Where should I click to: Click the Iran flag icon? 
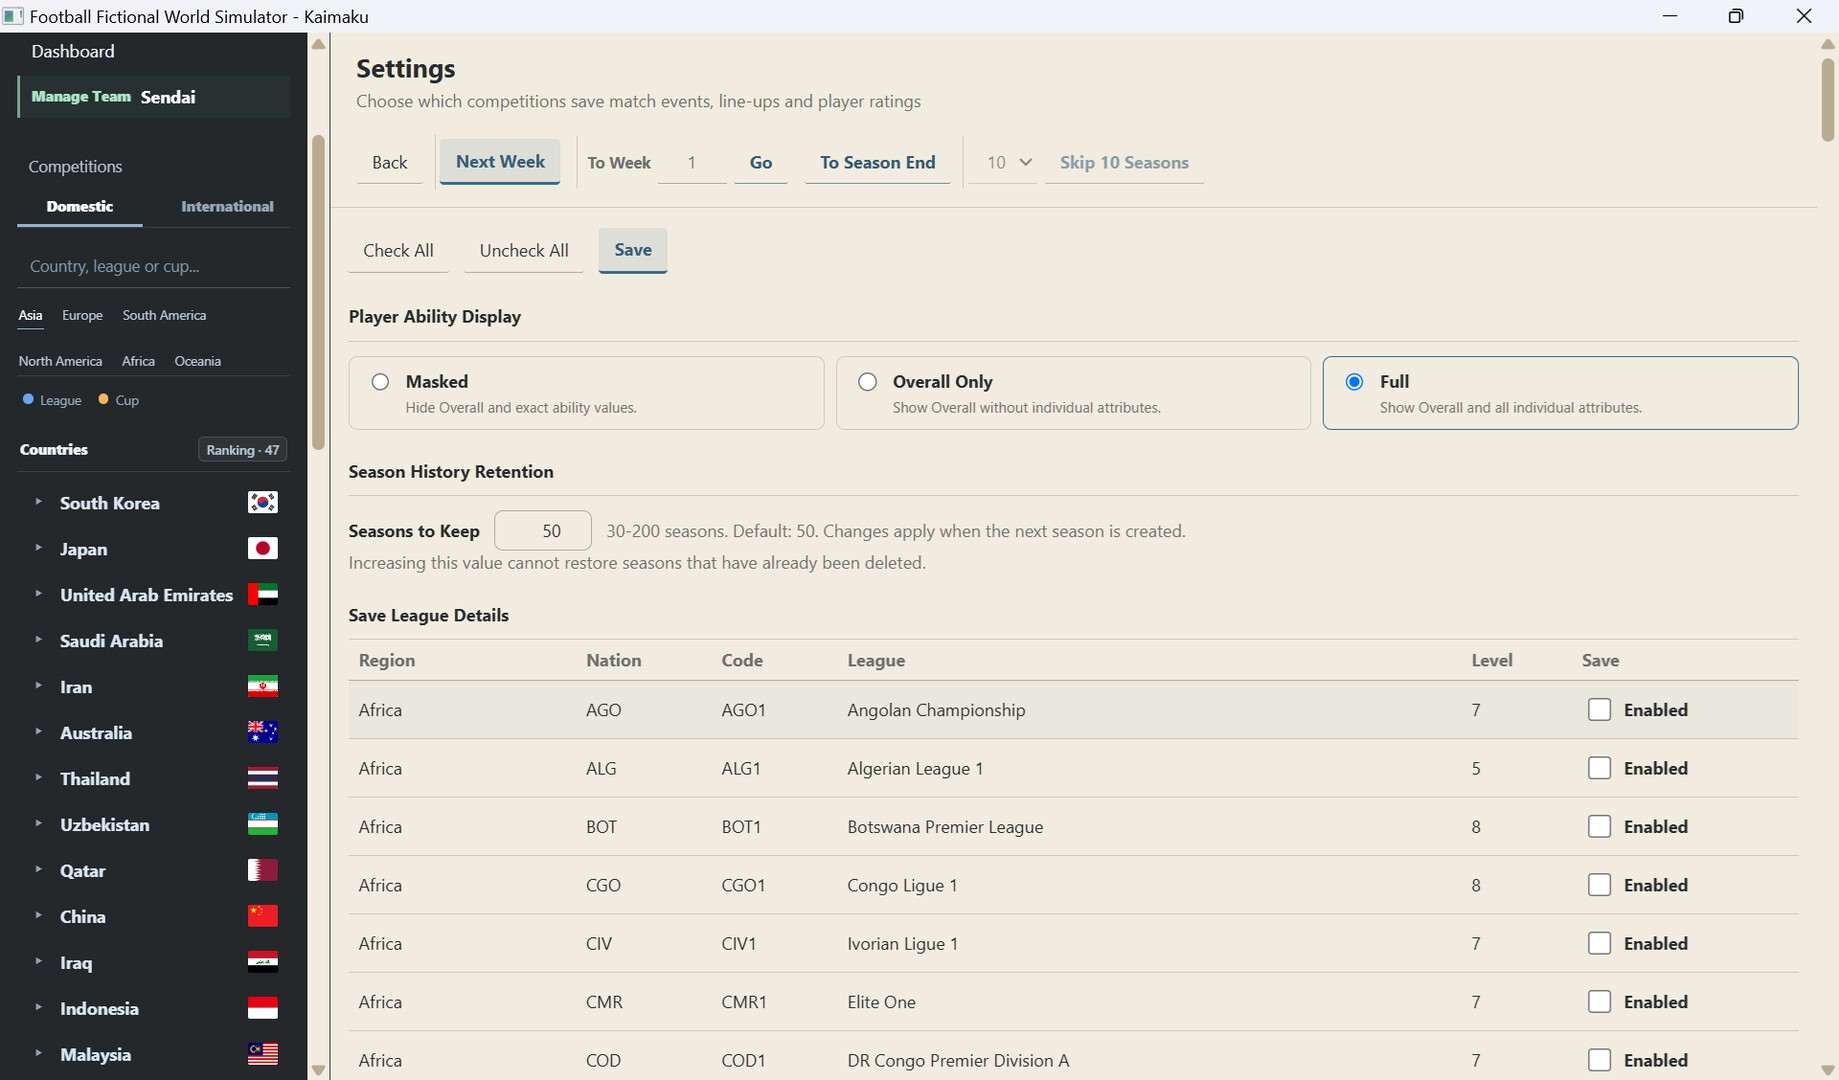click(x=262, y=686)
